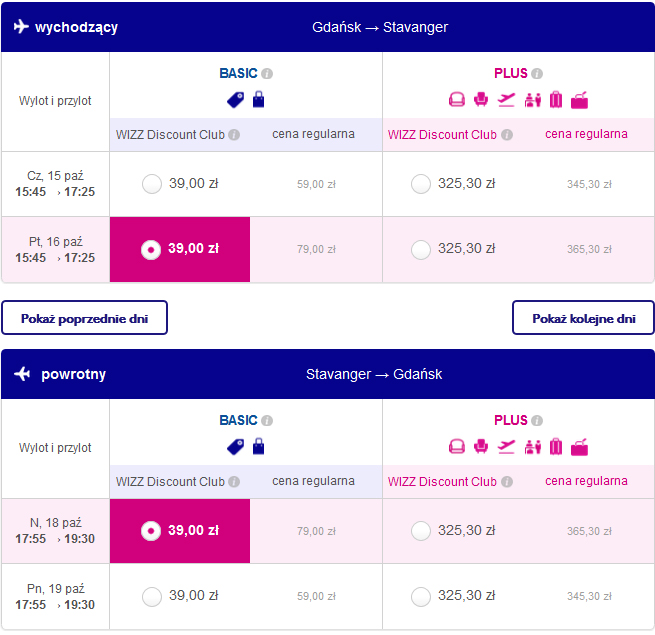Click info icon beside outbound PLUS WIZZ Discount Club
655x635 pixels.
pos(507,135)
